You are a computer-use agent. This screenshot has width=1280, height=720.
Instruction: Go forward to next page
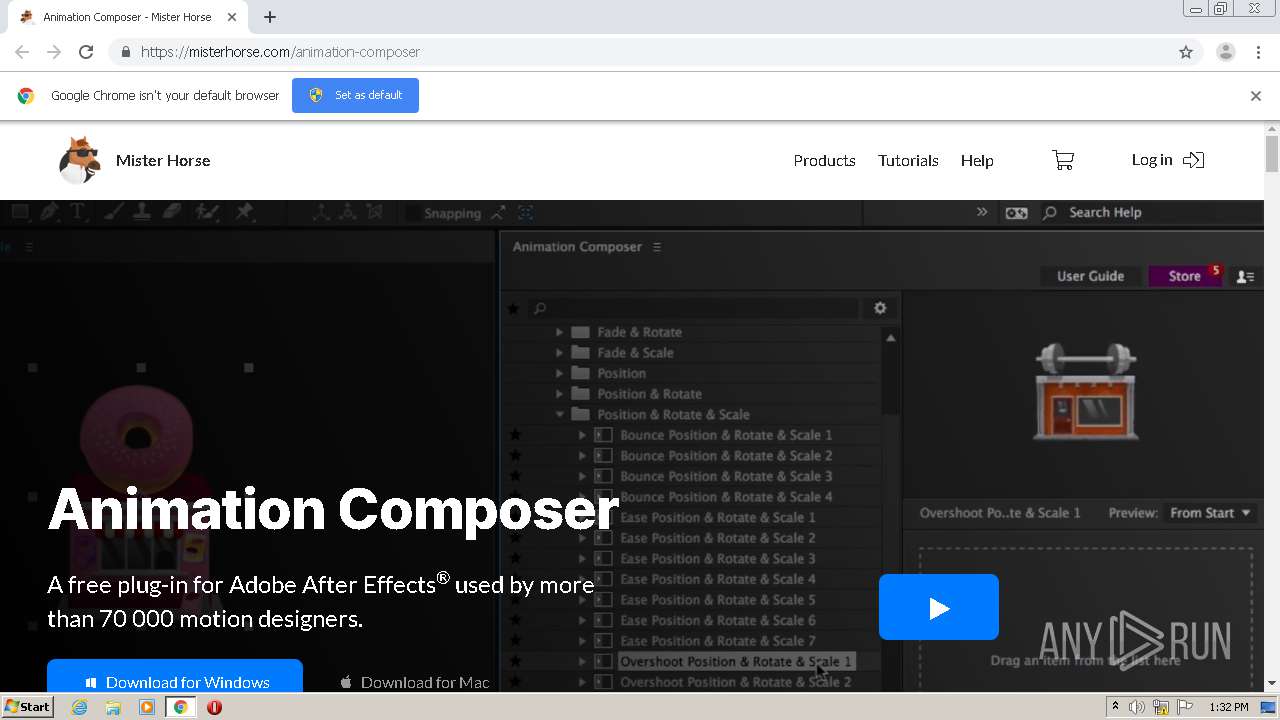pyautogui.click(x=54, y=52)
